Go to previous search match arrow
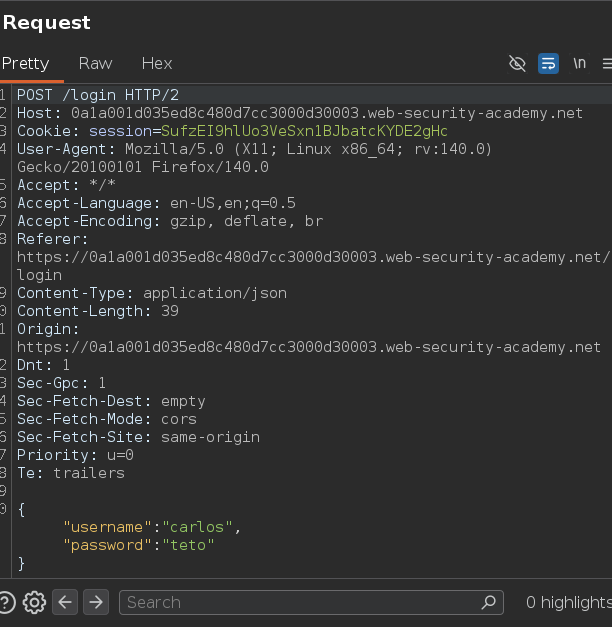 [65, 602]
